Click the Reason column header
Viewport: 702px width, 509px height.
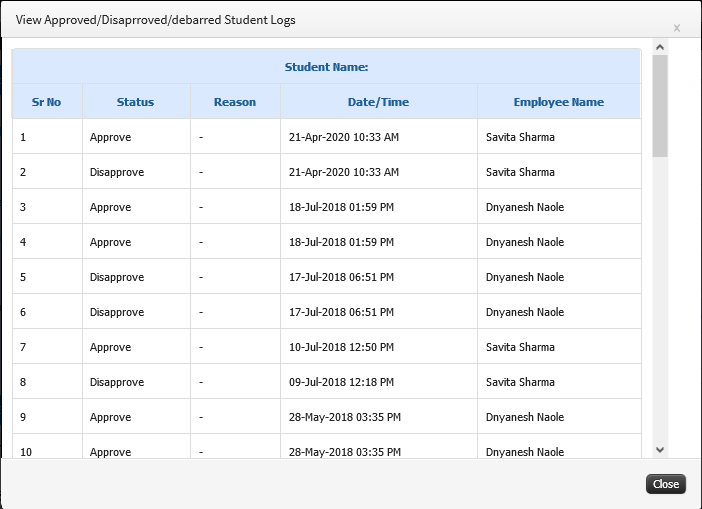pos(235,102)
